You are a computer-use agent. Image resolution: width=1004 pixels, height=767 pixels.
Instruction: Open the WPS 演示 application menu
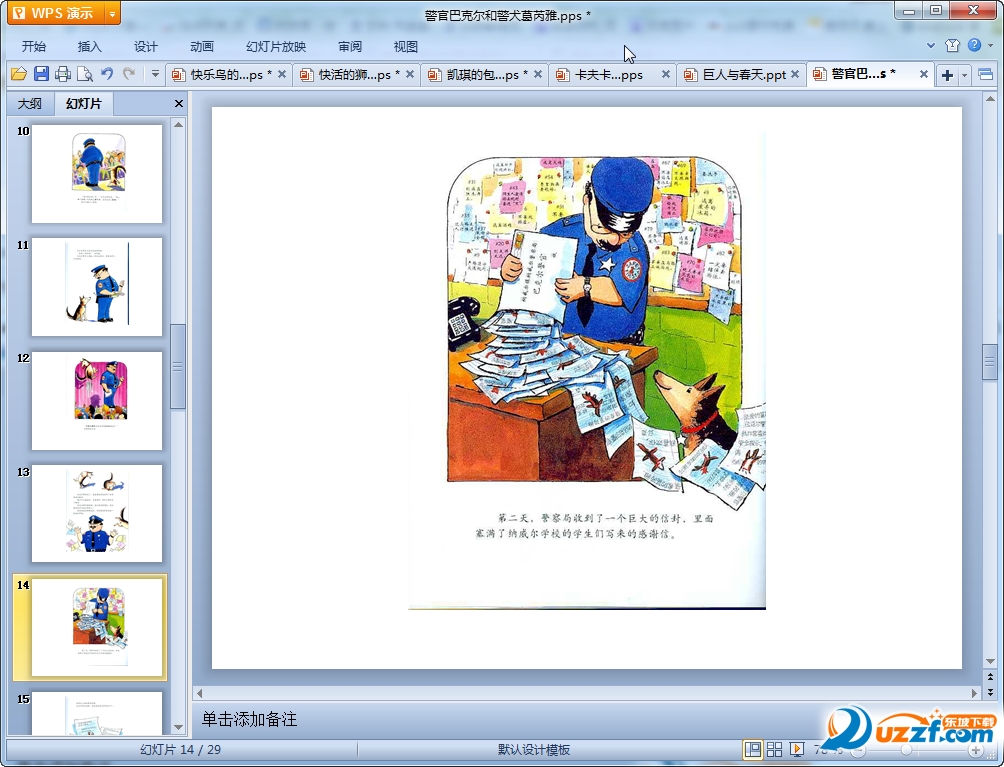click(x=55, y=13)
